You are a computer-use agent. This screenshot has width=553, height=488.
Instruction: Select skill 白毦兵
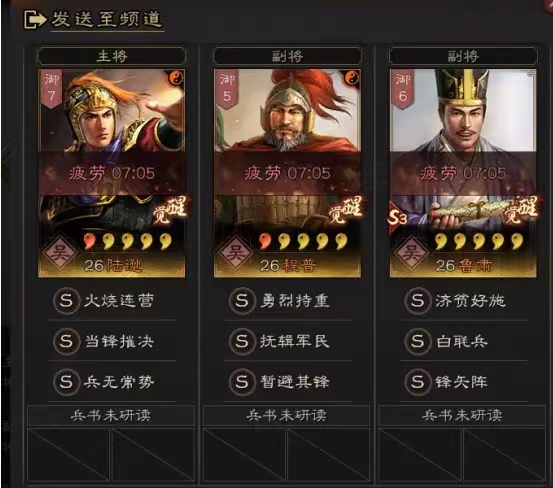tap(464, 341)
